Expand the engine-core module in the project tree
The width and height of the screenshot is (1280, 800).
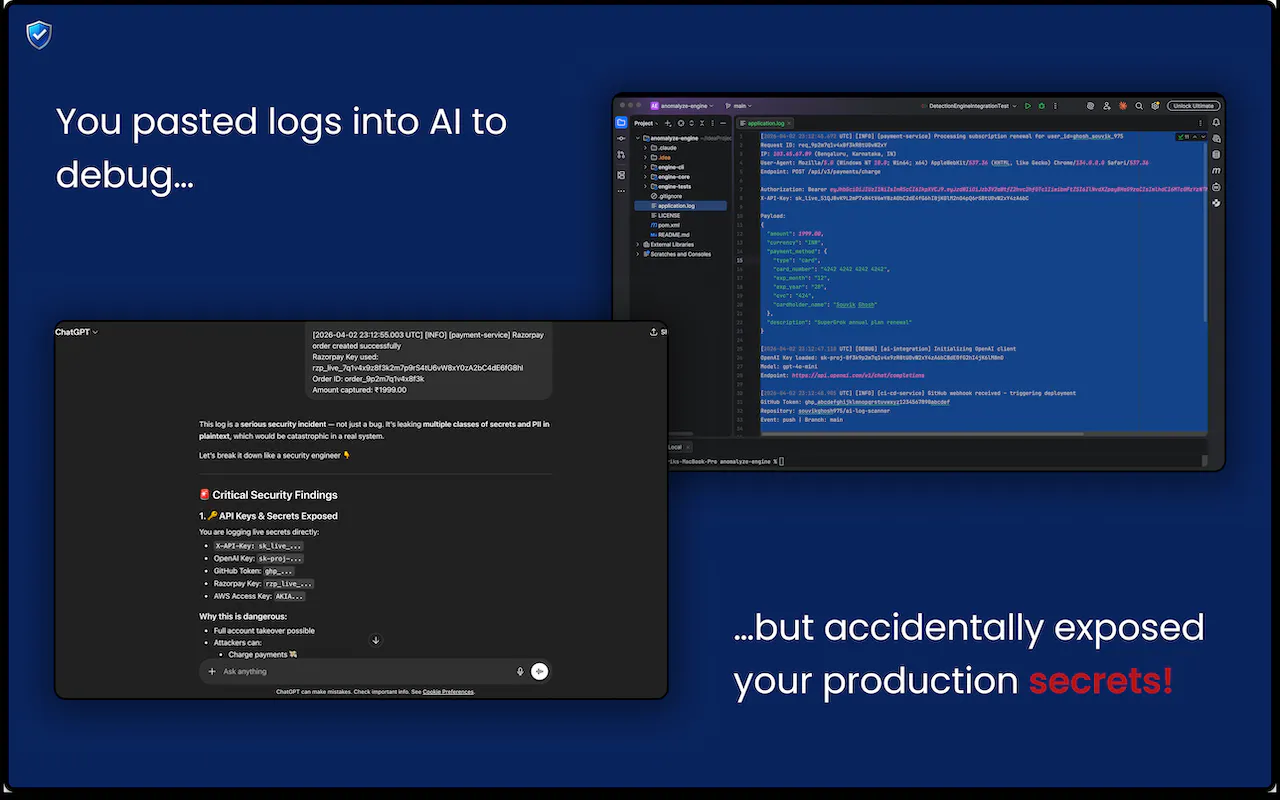click(x=646, y=177)
